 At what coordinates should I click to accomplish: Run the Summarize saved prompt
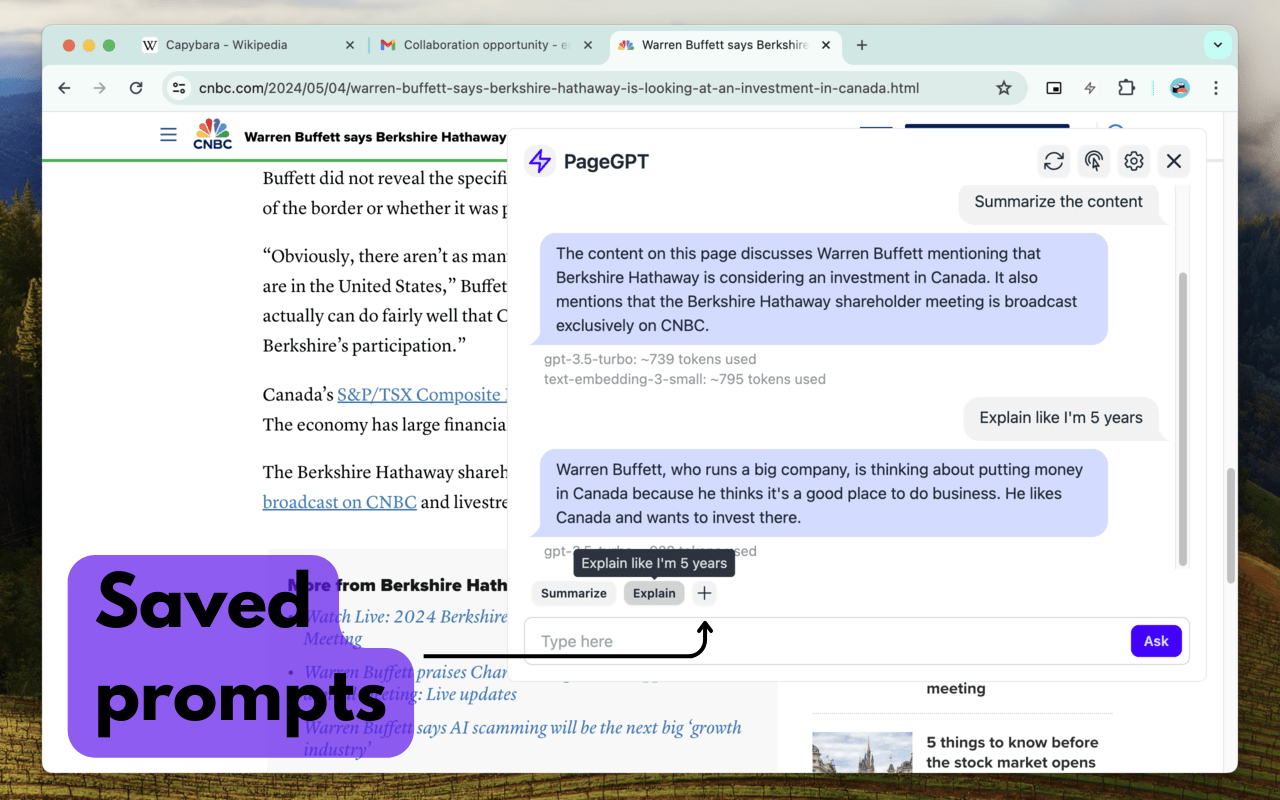tap(573, 593)
